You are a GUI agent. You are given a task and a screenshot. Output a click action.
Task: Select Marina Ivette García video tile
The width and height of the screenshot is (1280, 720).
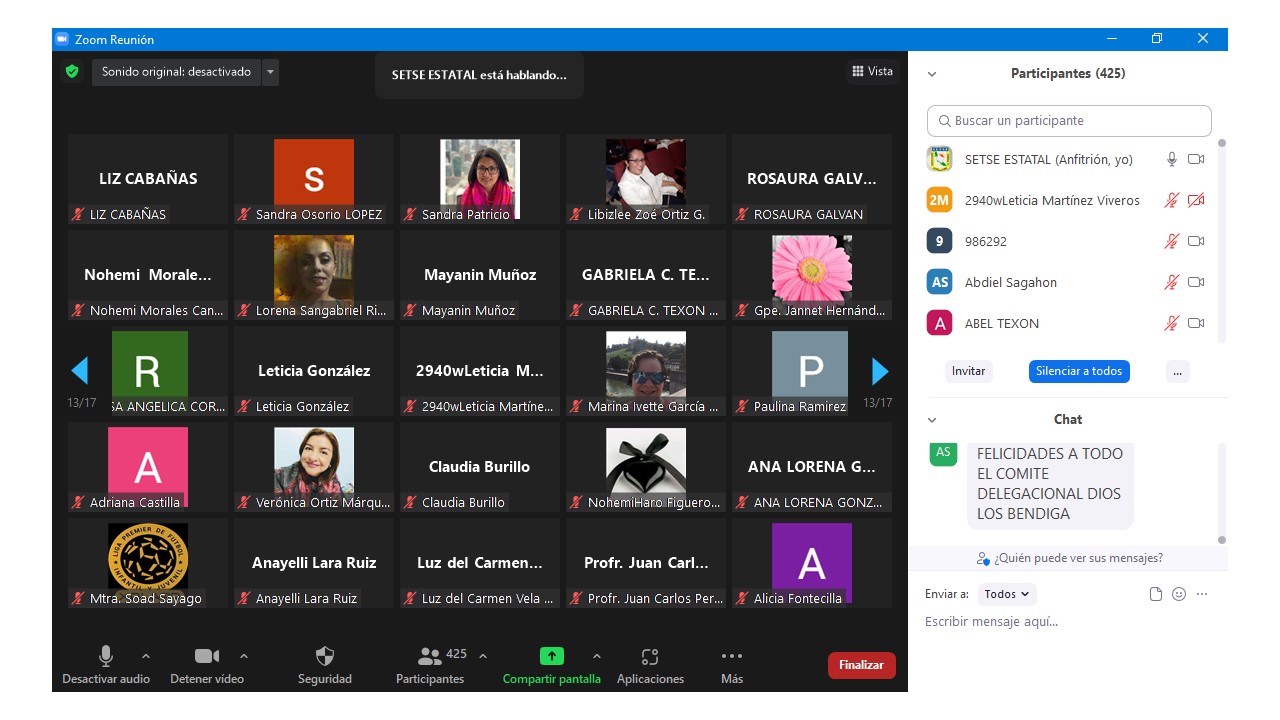(646, 371)
